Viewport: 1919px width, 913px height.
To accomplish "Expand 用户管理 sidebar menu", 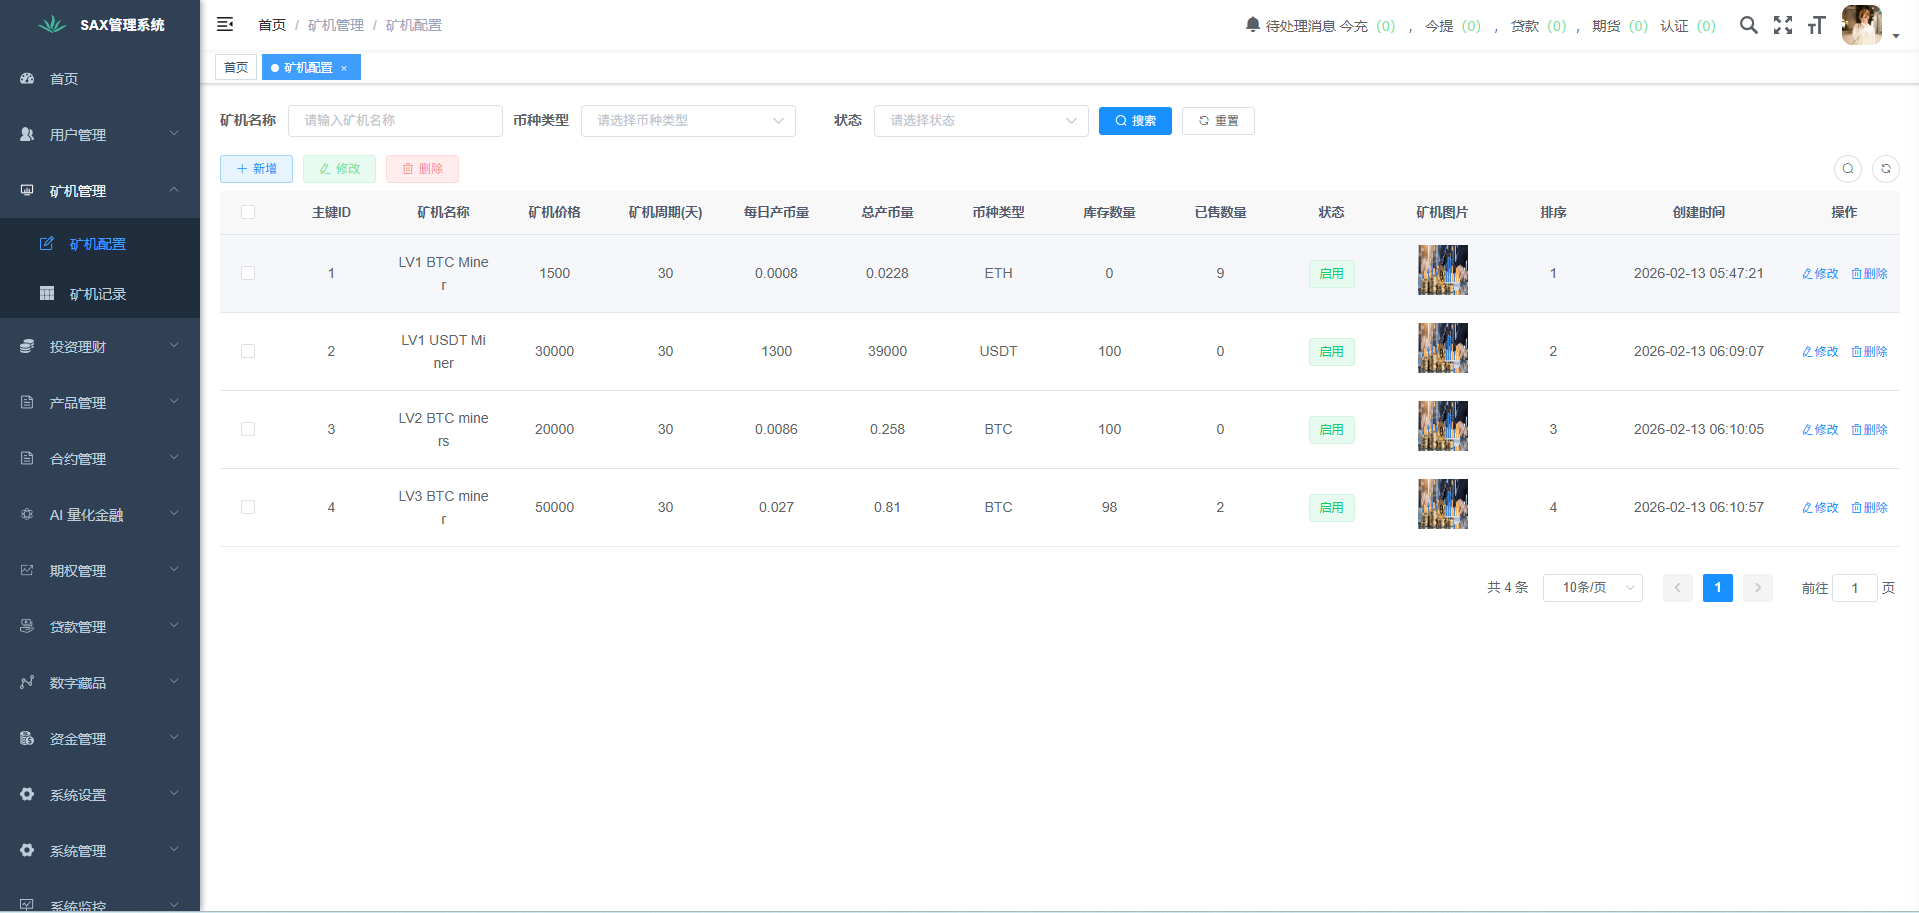I will pos(100,134).
